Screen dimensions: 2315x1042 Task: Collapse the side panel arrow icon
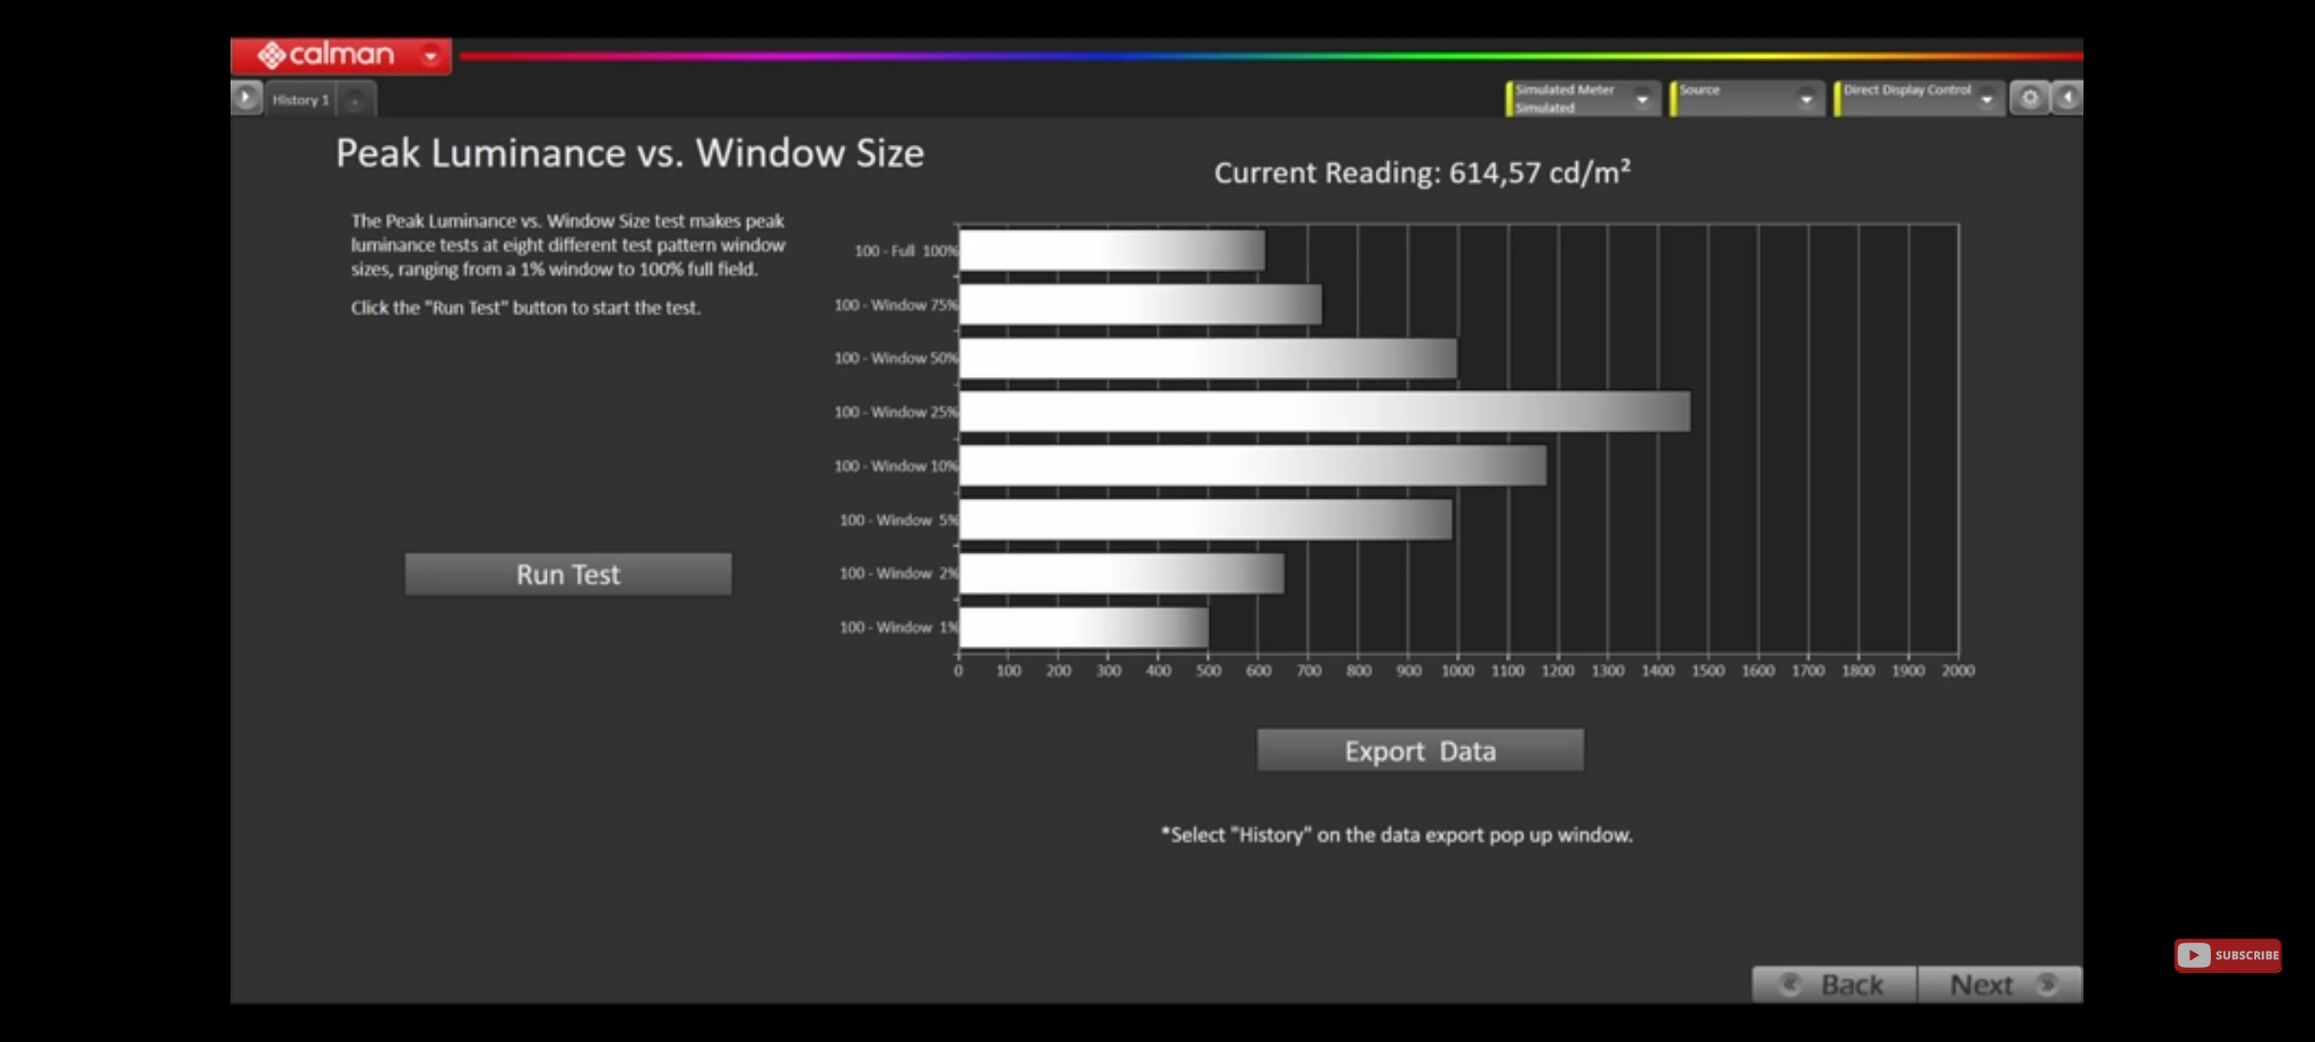pyautogui.click(x=2067, y=98)
